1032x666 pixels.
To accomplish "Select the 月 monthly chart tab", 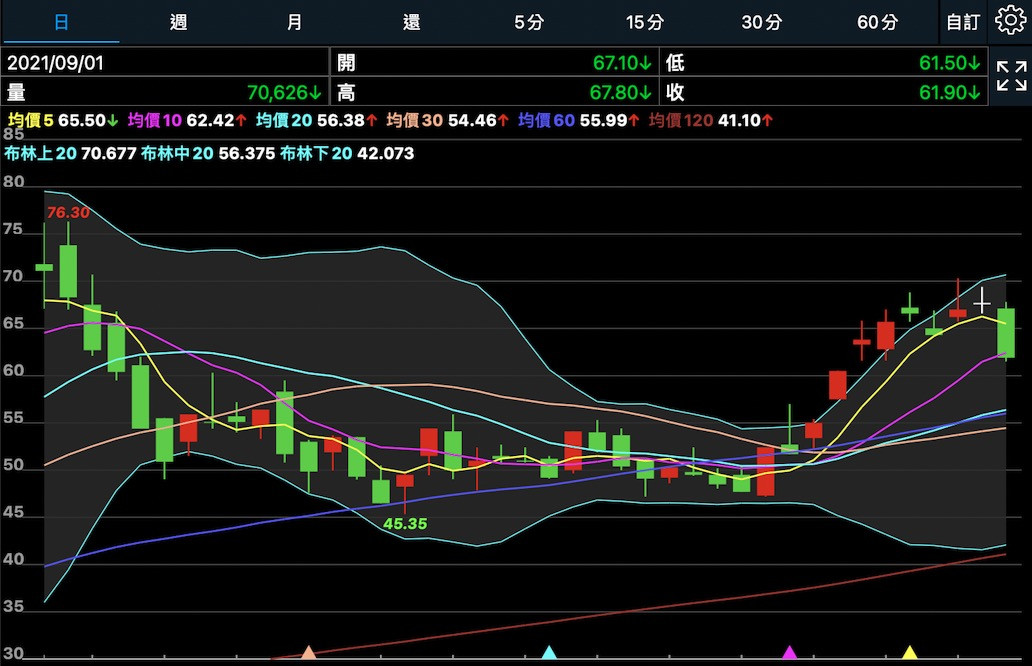I will [294, 22].
